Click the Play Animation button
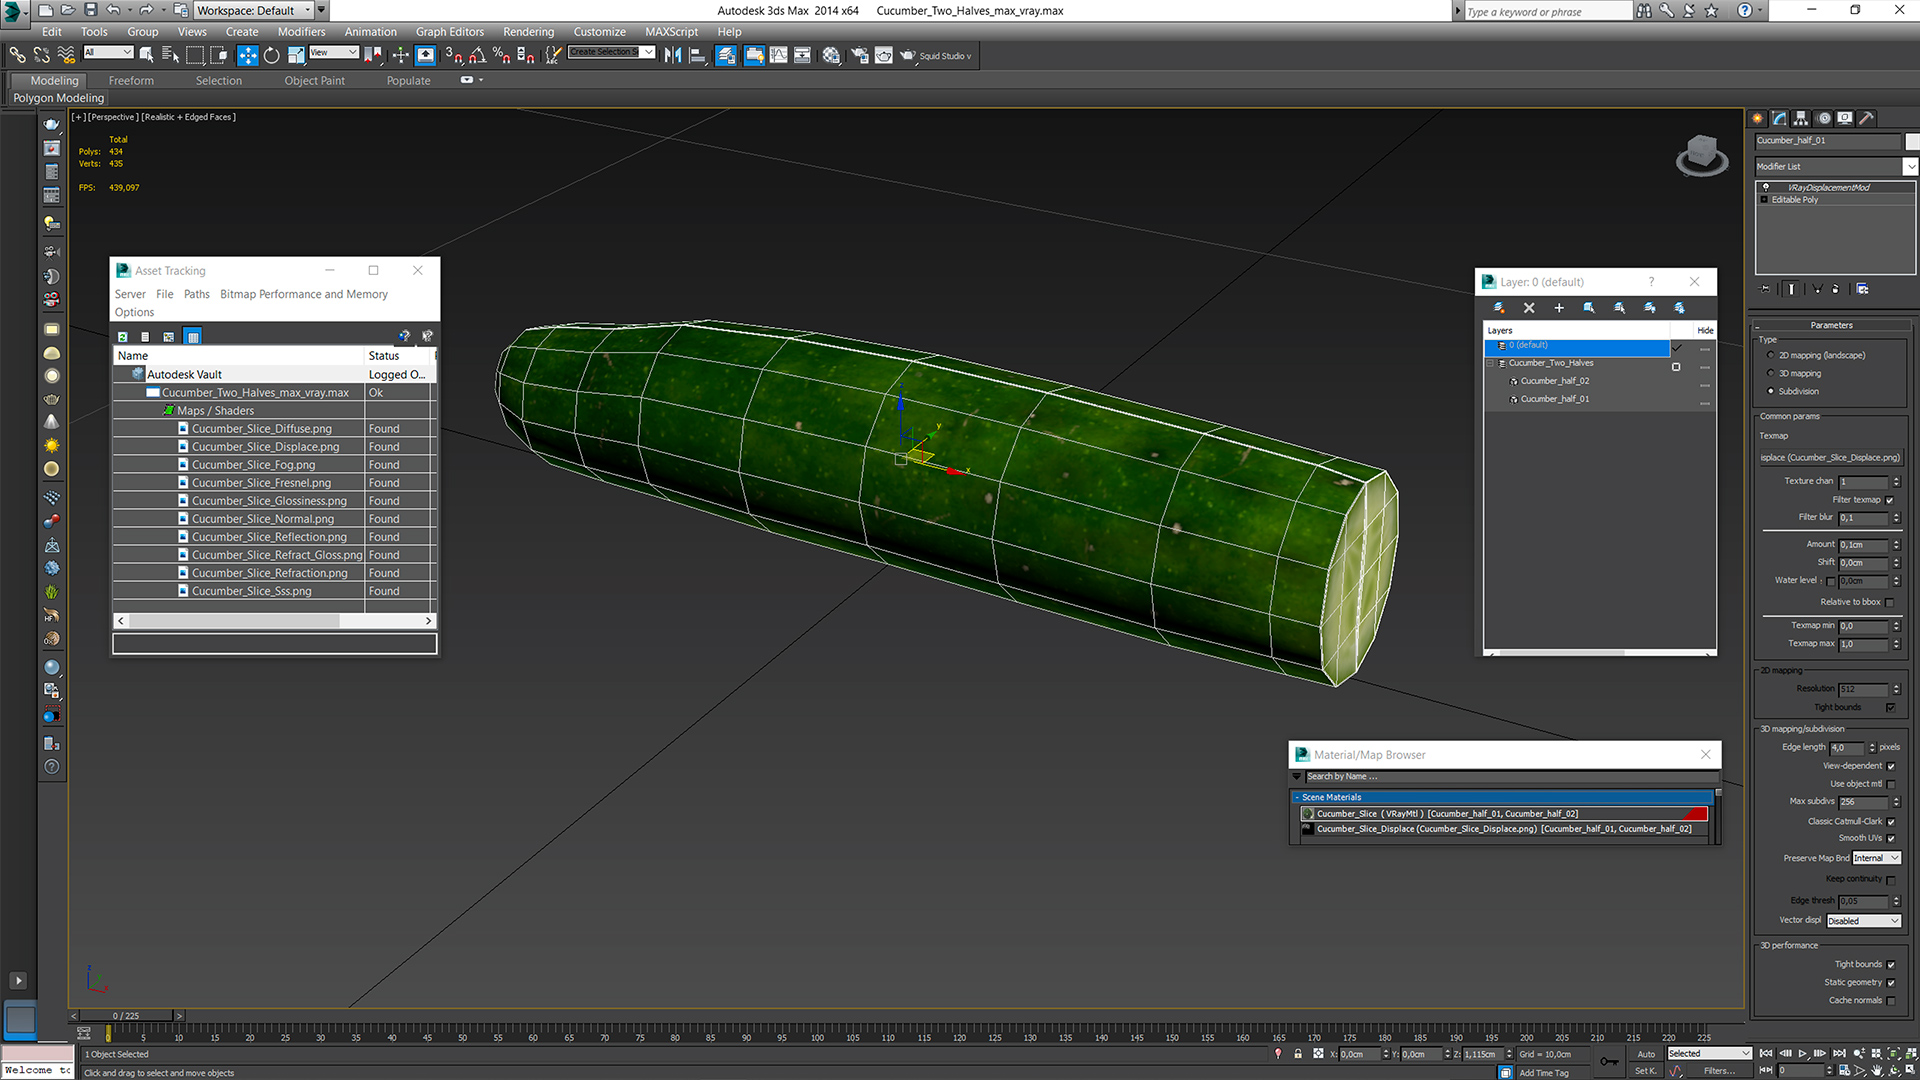1920x1080 pixels. tap(1803, 1053)
